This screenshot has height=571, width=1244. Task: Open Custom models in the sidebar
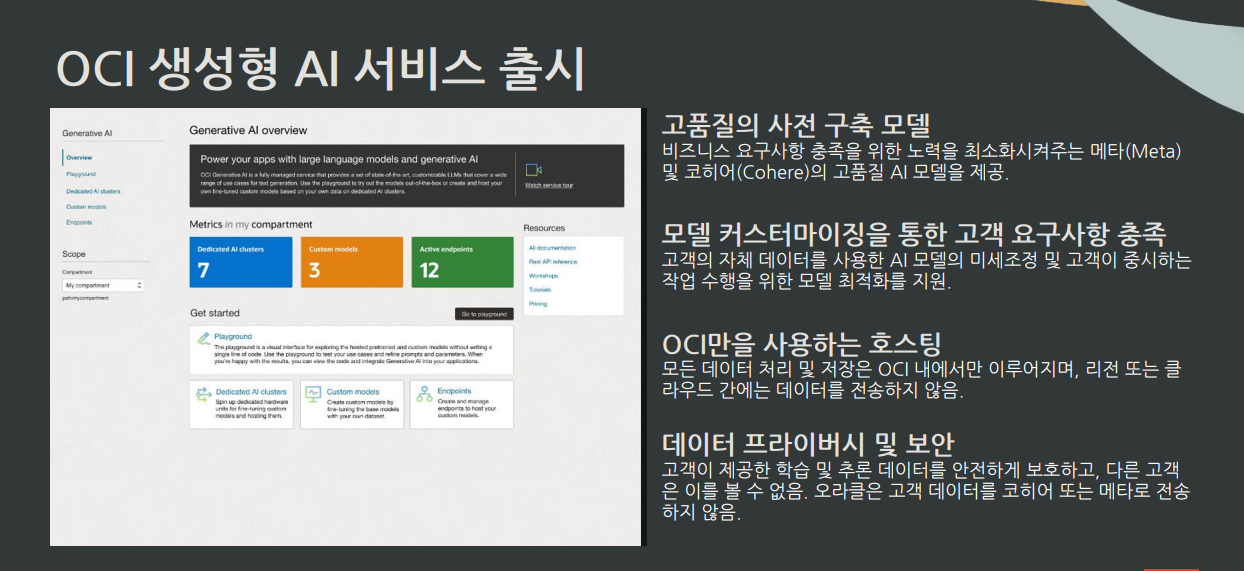pos(86,206)
